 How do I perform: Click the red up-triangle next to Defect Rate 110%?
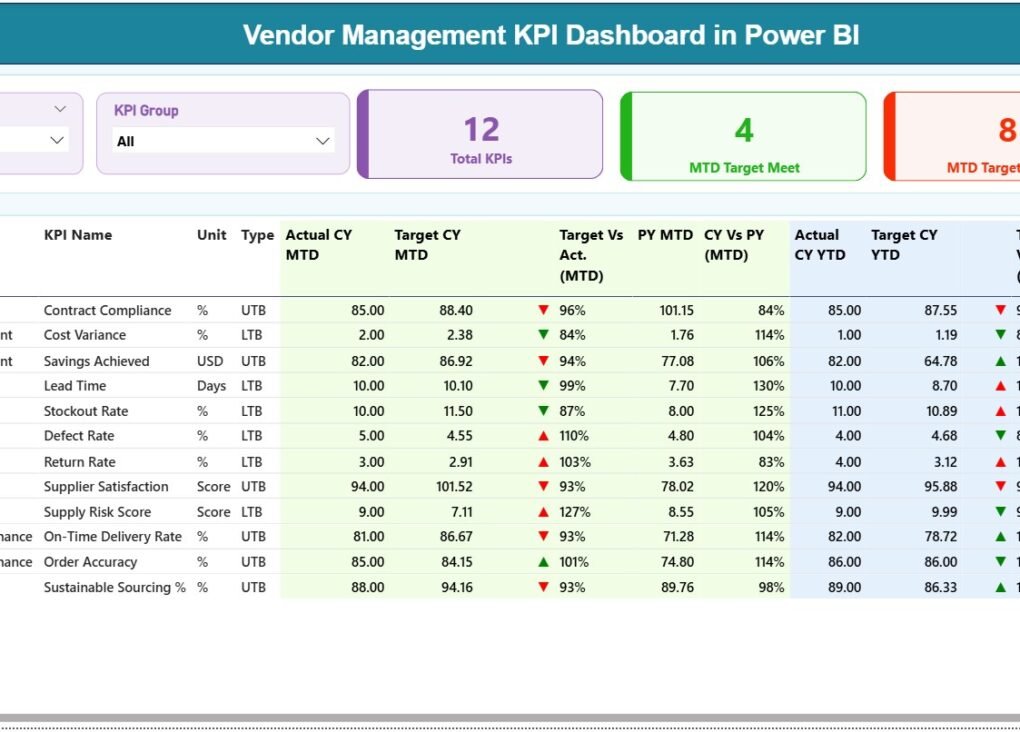tap(543, 436)
